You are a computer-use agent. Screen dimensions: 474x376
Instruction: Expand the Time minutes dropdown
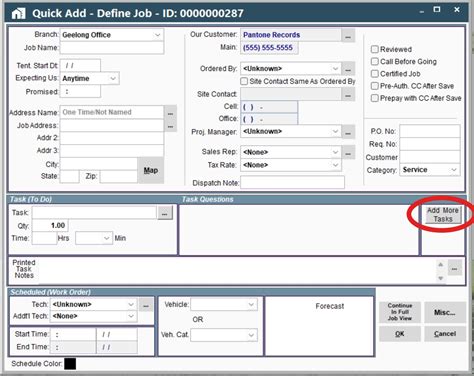pyautogui.click(x=106, y=238)
